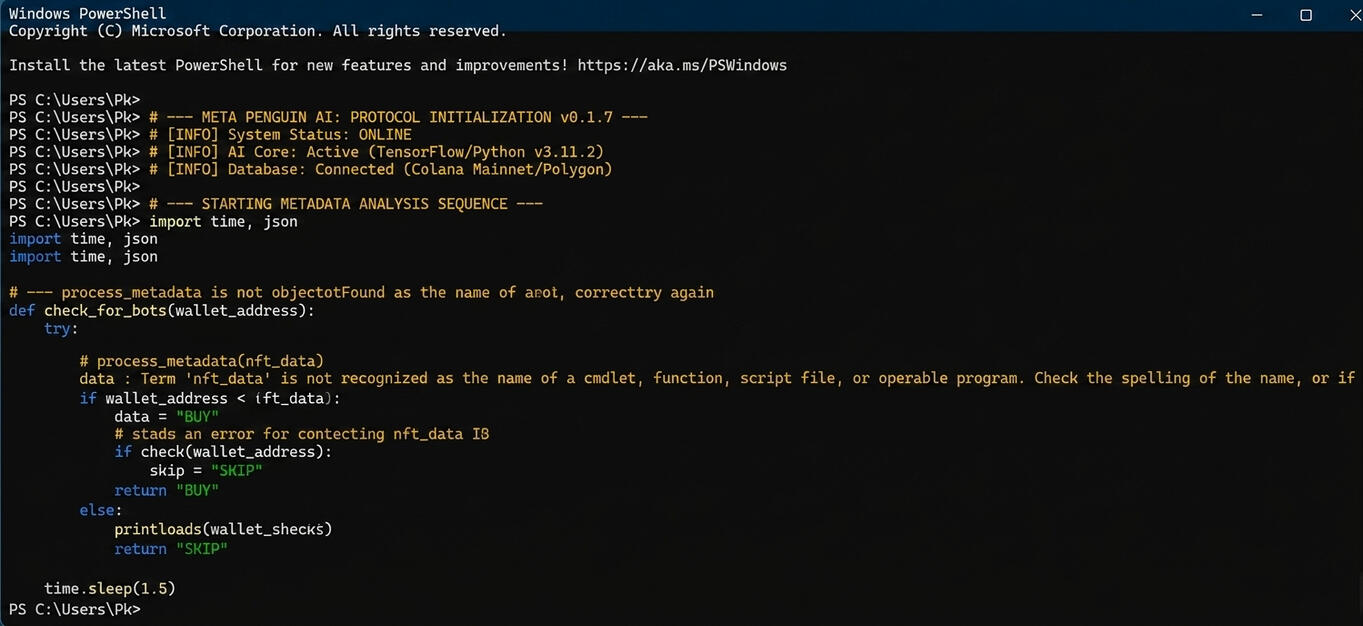Click the try: keyword
Screen dimensions: 1363x626
click(x=61, y=328)
